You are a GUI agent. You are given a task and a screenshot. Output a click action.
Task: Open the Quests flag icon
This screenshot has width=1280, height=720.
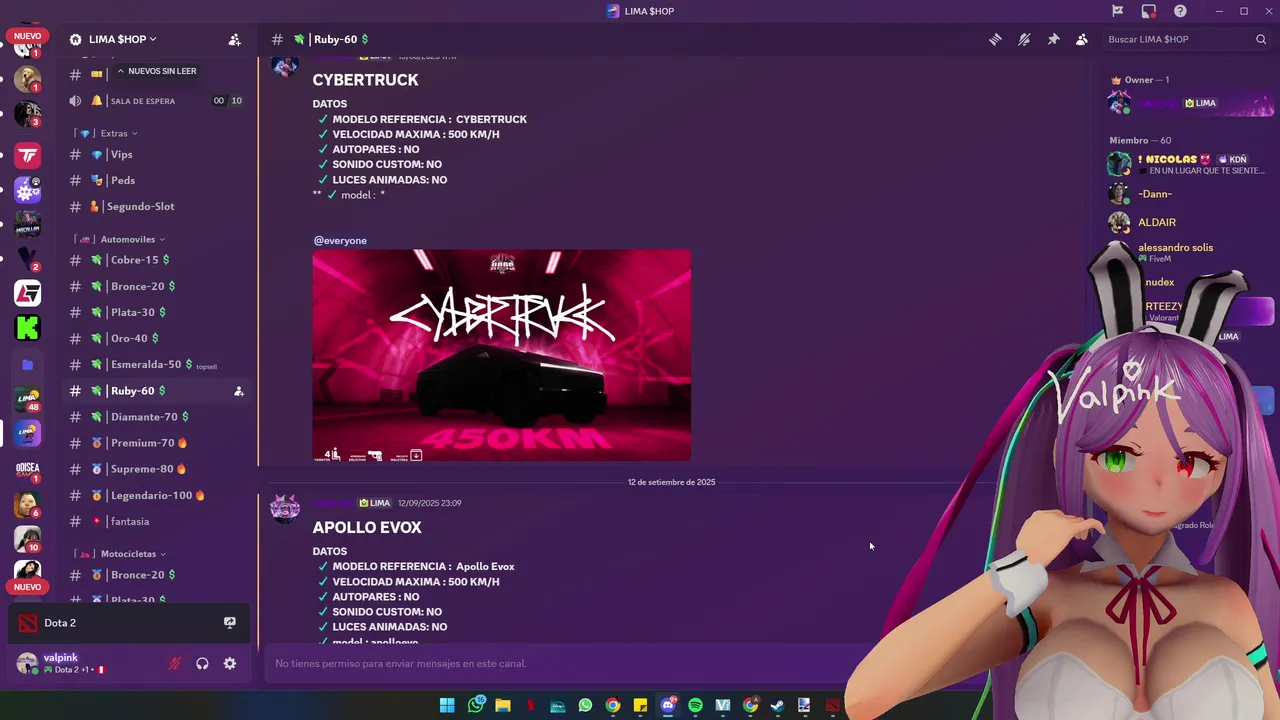click(x=1118, y=11)
